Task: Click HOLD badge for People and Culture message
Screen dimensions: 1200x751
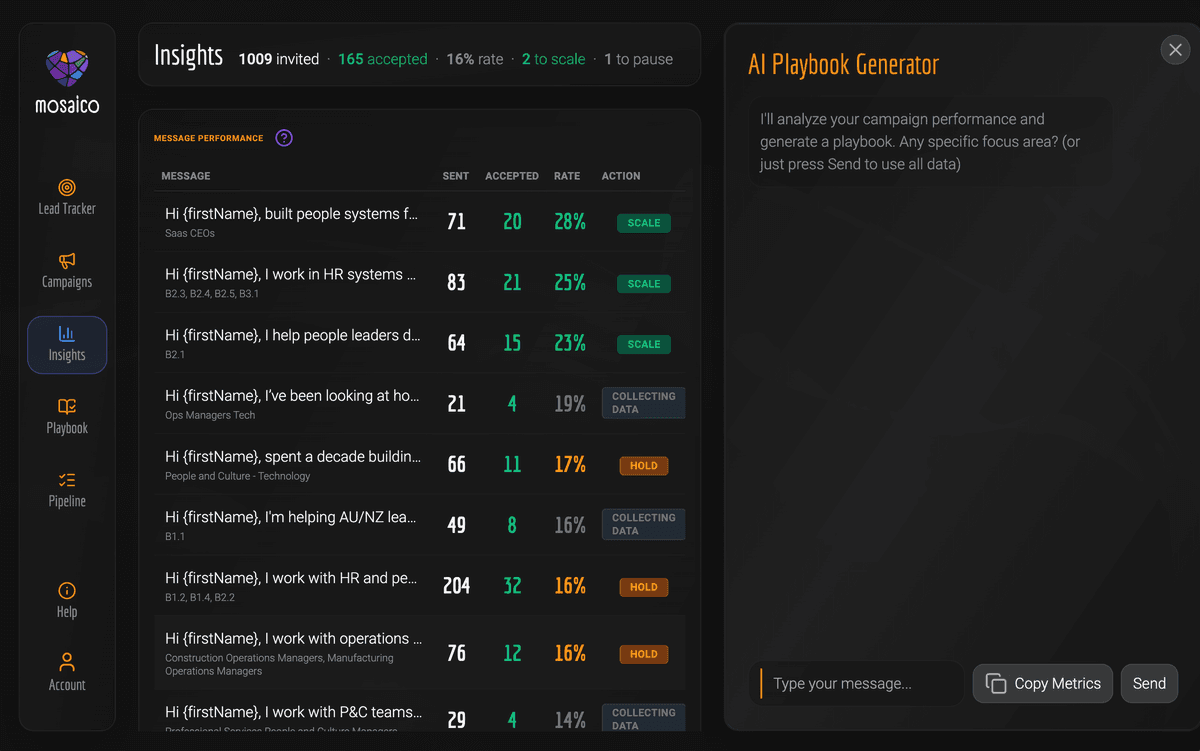Action: (x=644, y=466)
